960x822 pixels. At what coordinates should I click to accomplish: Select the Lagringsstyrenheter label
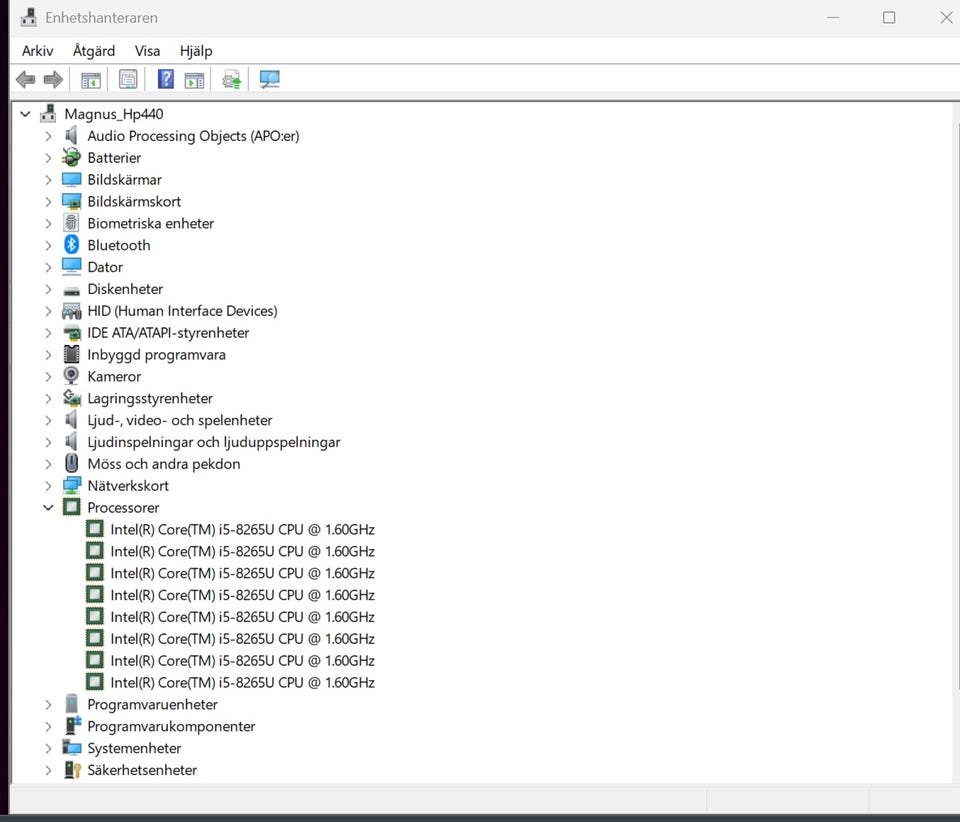tap(150, 398)
